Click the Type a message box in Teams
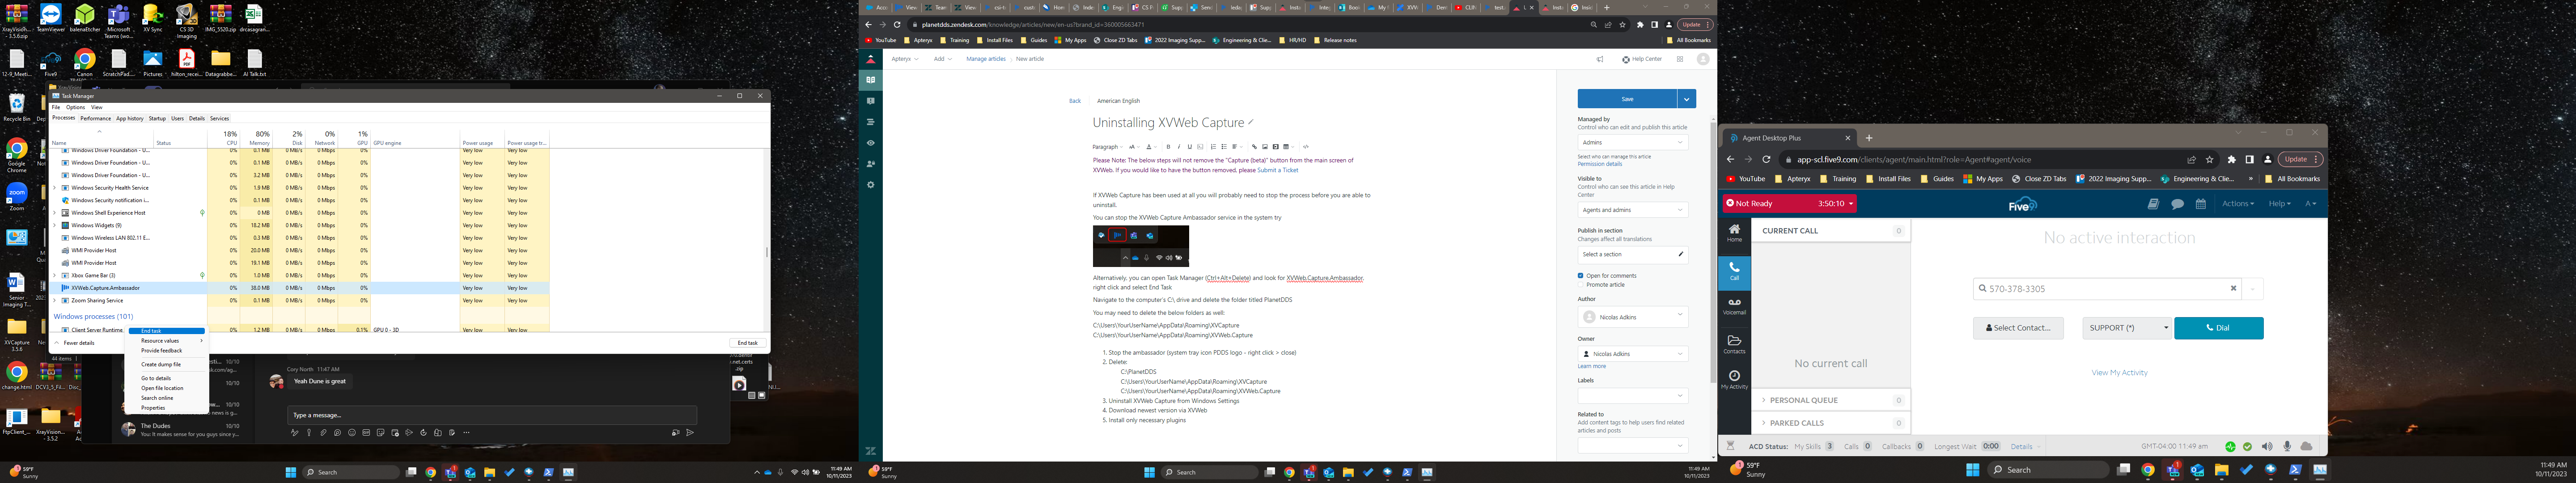This screenshot has width=2576, height=483. click(x=491, y=415)
